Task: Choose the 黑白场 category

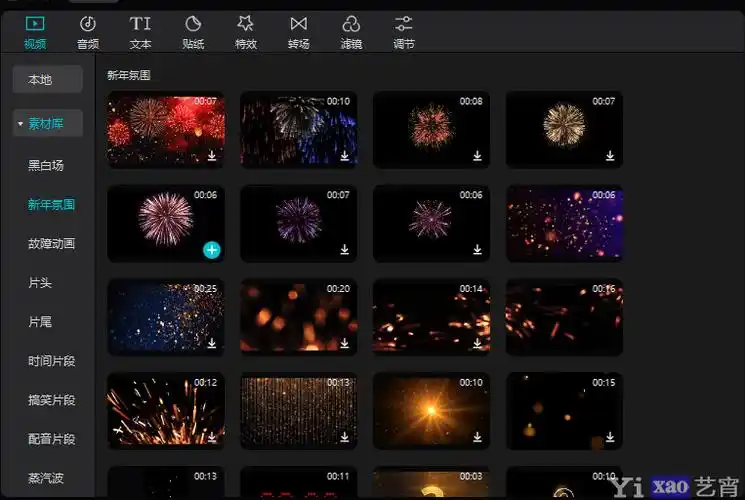Action: (x=46, y=165)
